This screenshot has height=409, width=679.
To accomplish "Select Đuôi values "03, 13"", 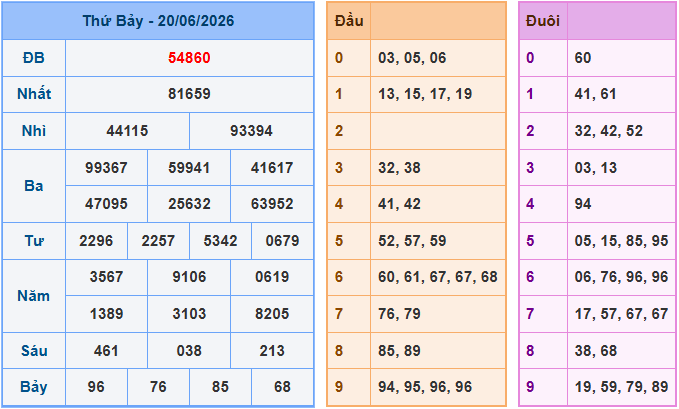I will pyautogui.click(x=596, y=168).
